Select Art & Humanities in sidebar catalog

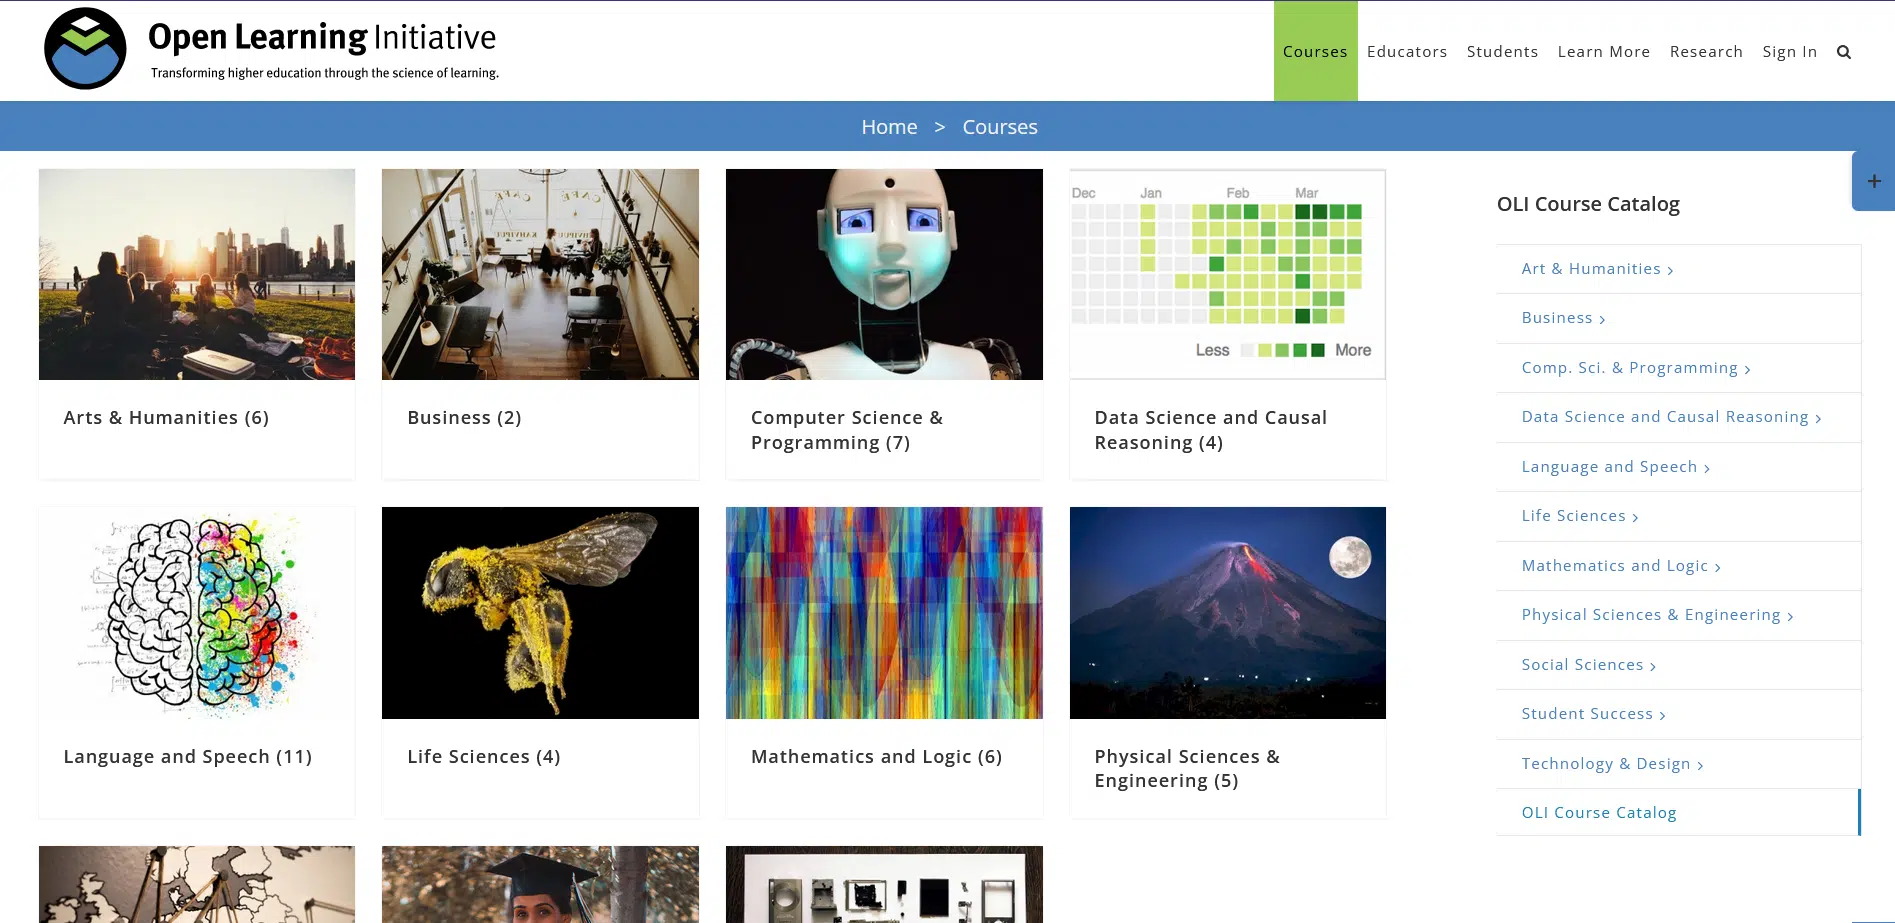click(x=1597, y=269)
